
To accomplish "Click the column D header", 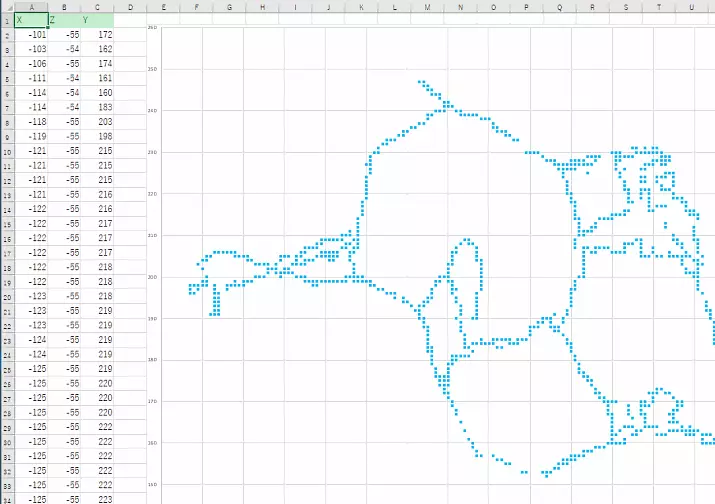I will point(130,7).
